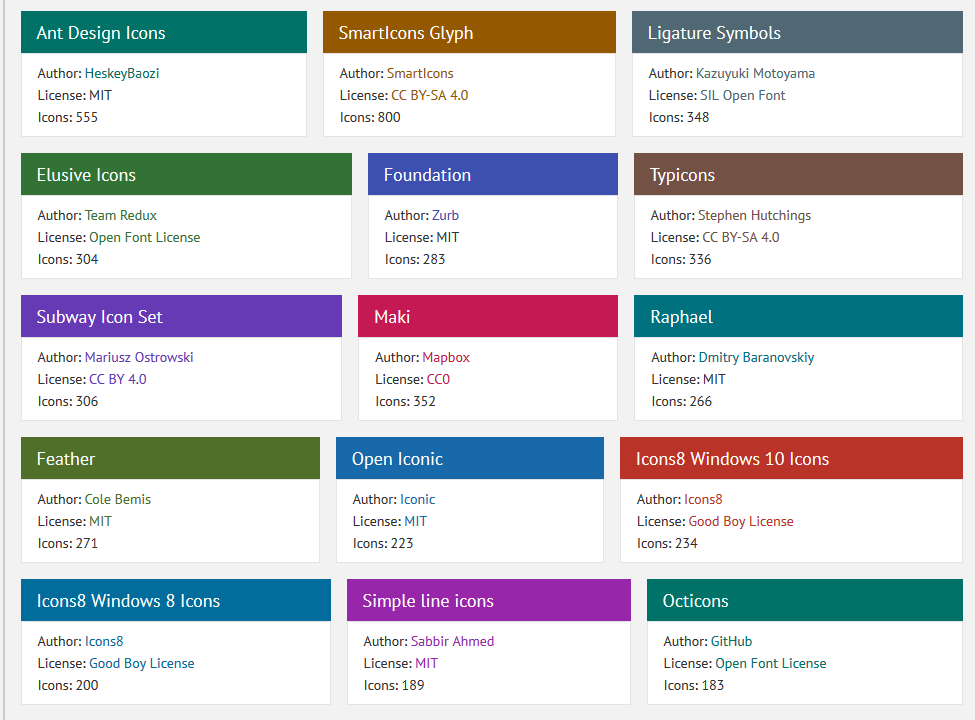Image resolution: width=975 pixels, height=720 pixels.
Task: Visit author Mariusz Ostrowski link
Action: (139, 357)
